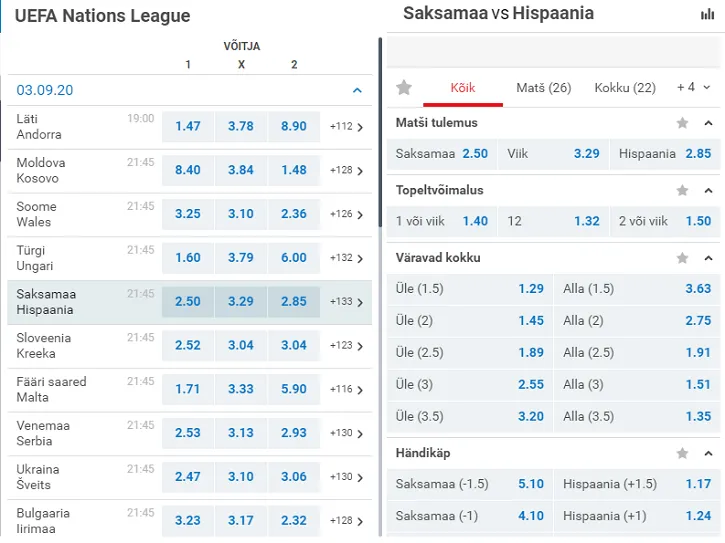
Task: Favorite the Matši tulemus market star
Action: 683,123
